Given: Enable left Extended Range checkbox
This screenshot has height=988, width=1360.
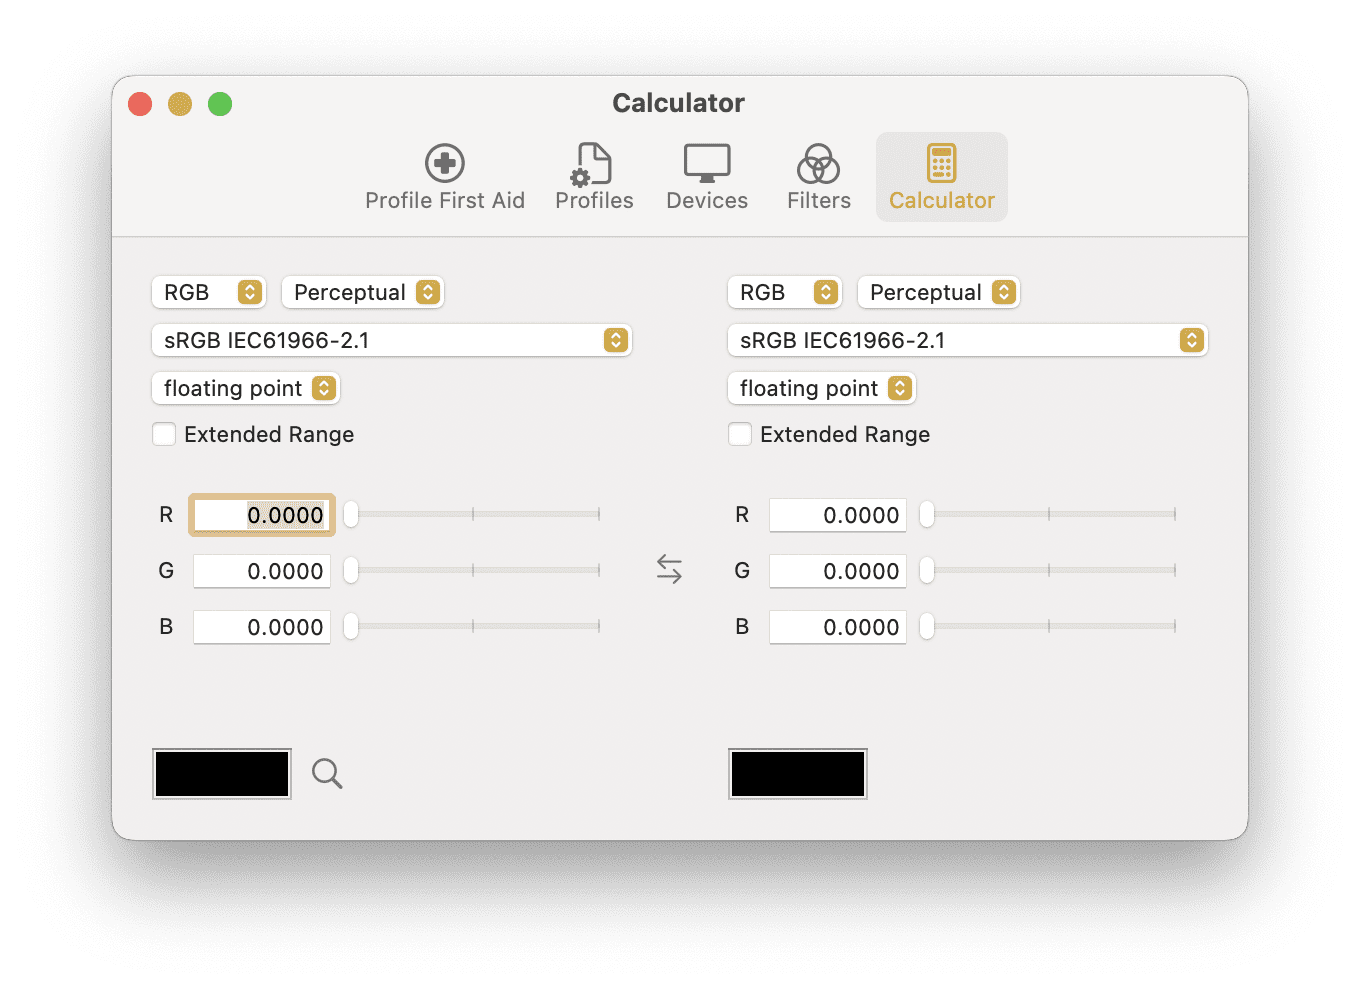Looking at the screenshot, I should 164,434.
